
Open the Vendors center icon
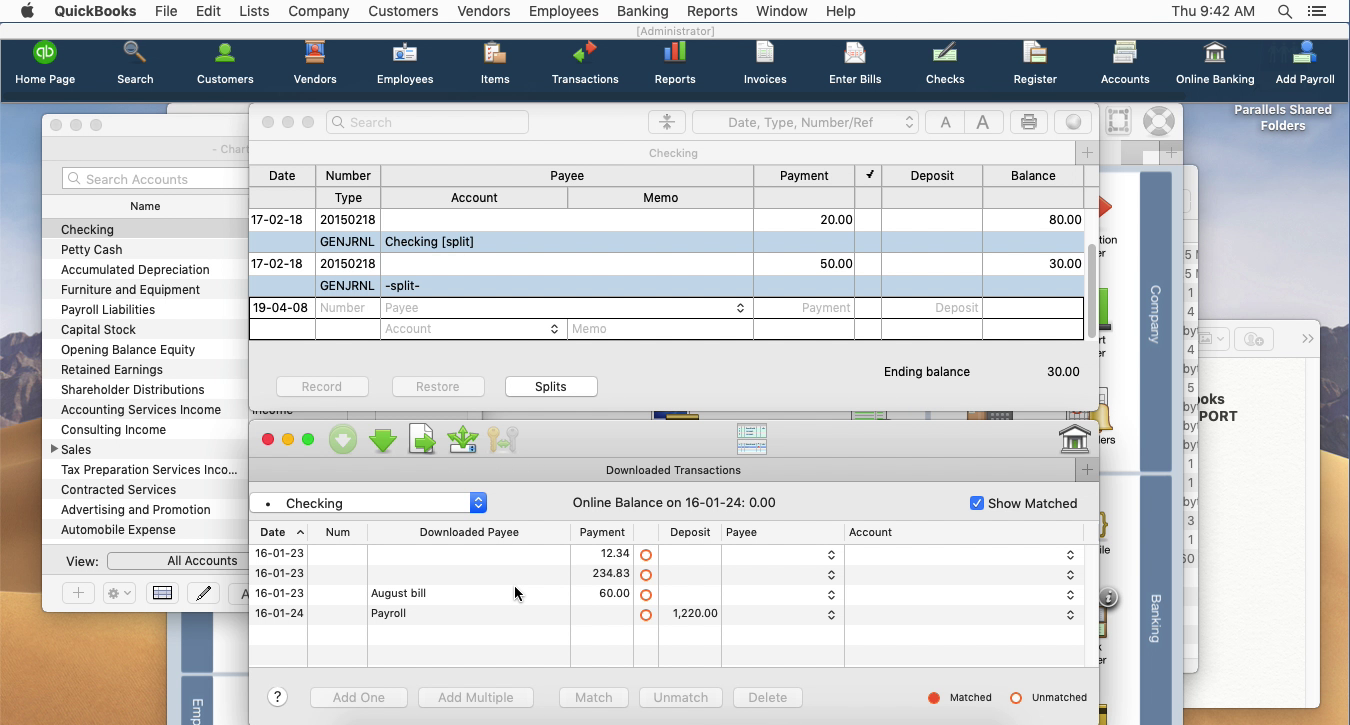[x=315, y=63]
